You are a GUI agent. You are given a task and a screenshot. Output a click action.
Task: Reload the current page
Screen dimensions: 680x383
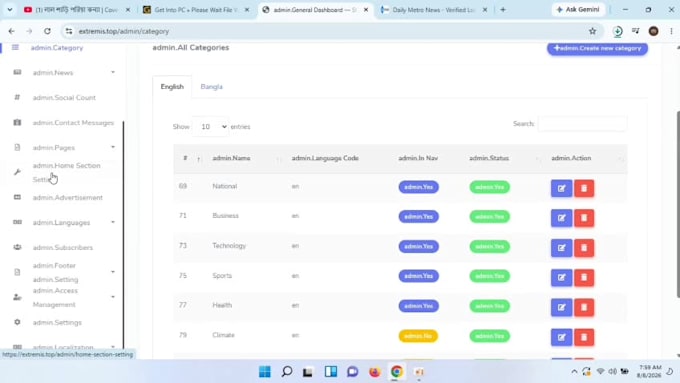click(47, 31)
